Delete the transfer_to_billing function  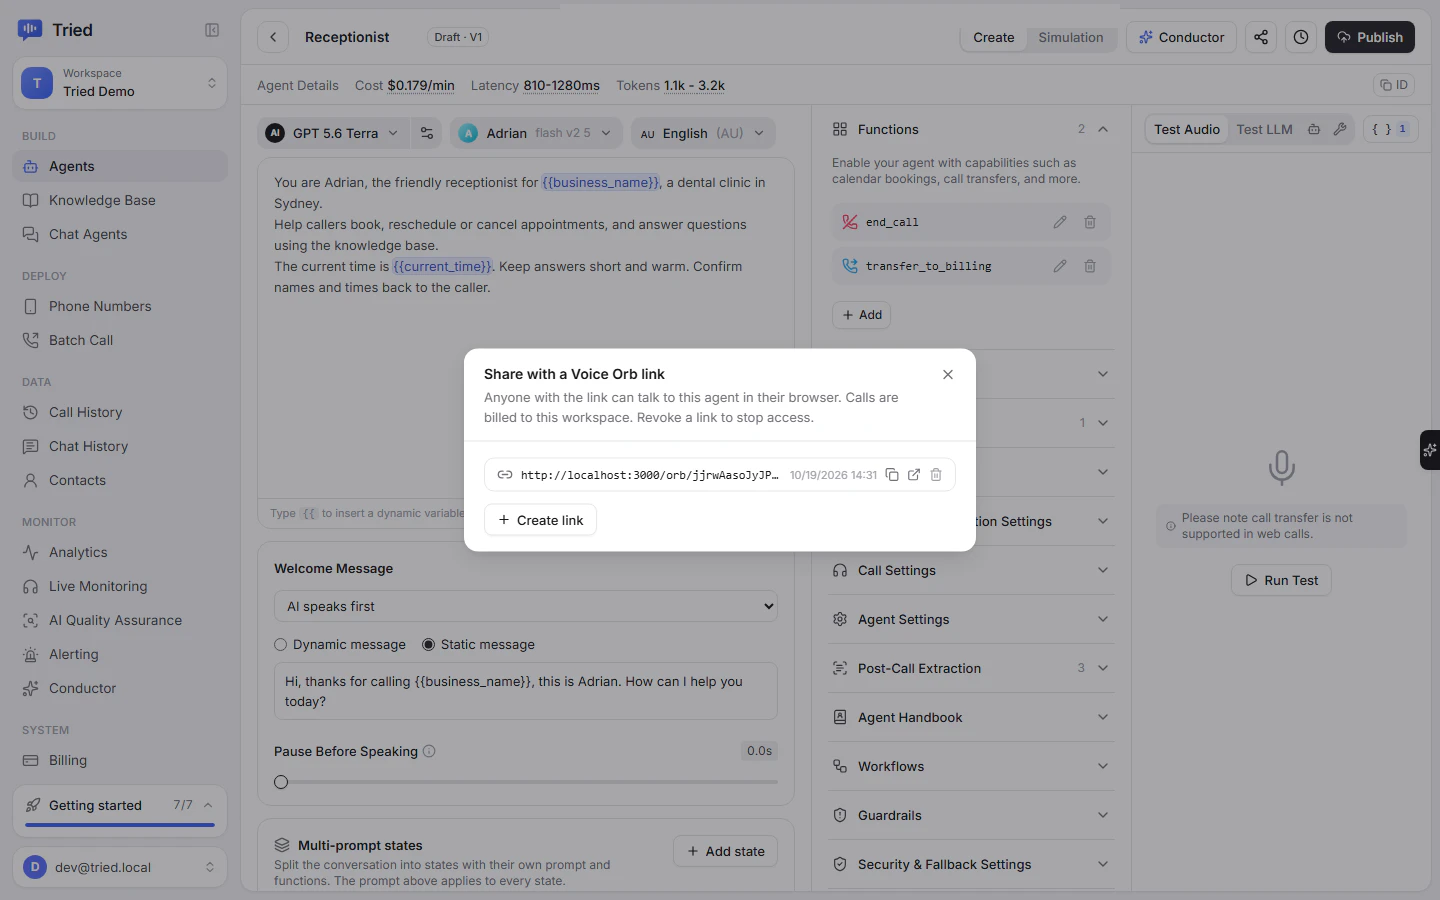pos(1090,266)
